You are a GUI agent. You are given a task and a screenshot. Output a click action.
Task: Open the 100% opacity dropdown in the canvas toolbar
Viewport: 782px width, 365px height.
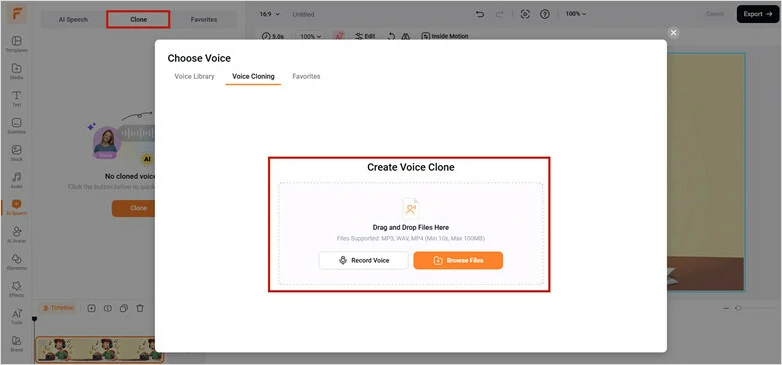click(x=311, y=36)
